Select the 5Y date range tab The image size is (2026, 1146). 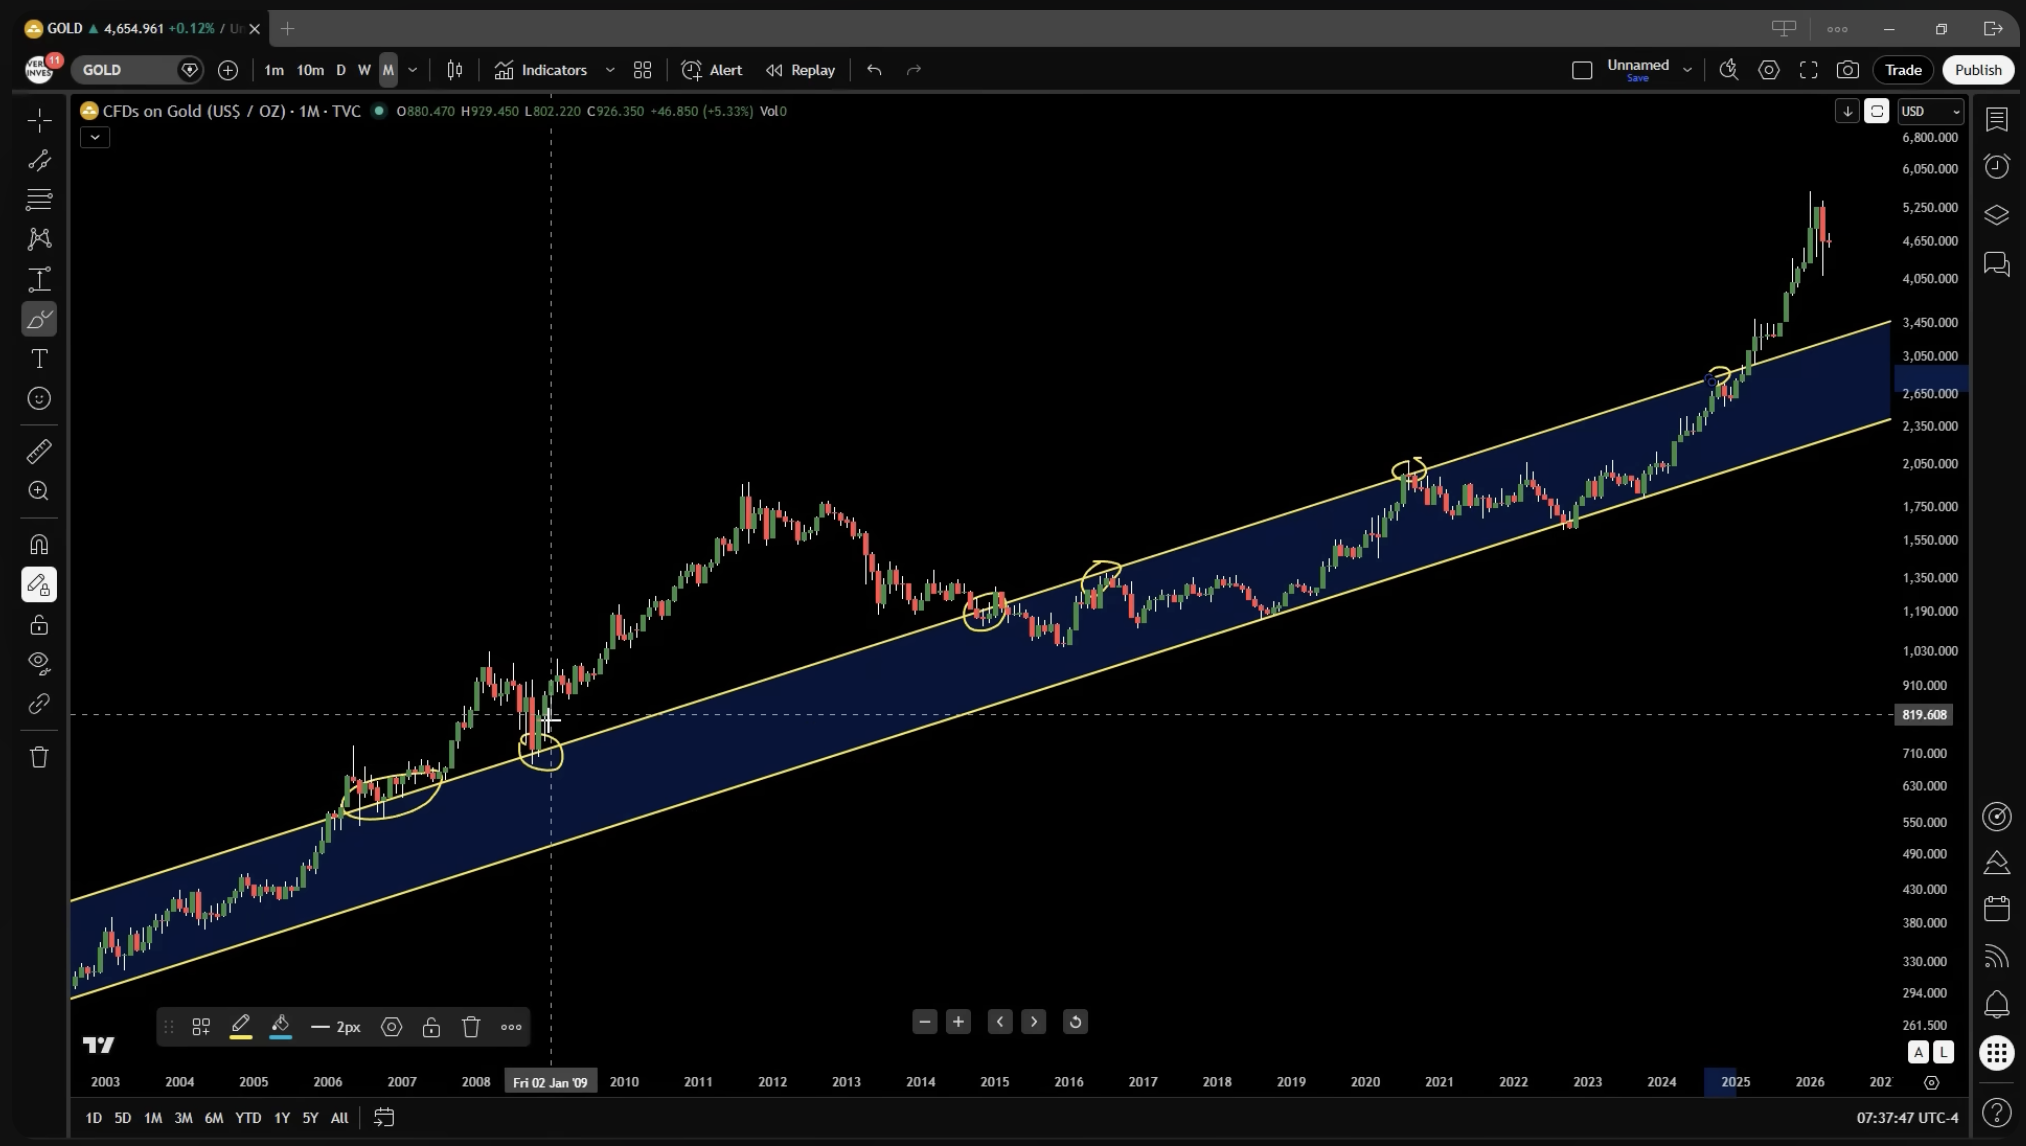[310, 1118]
